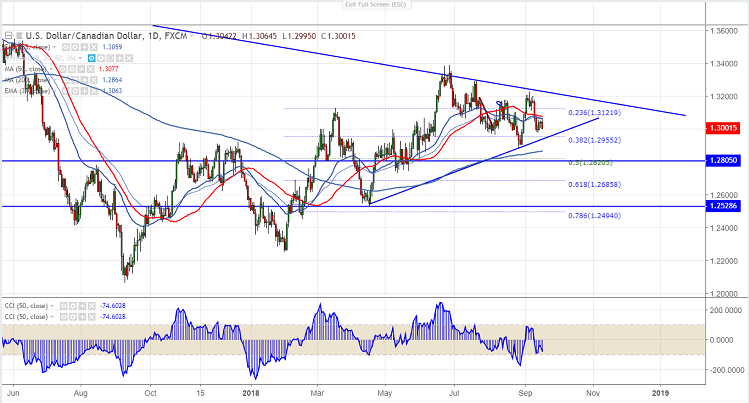Click price axis label 1.36000

[724, 31]
